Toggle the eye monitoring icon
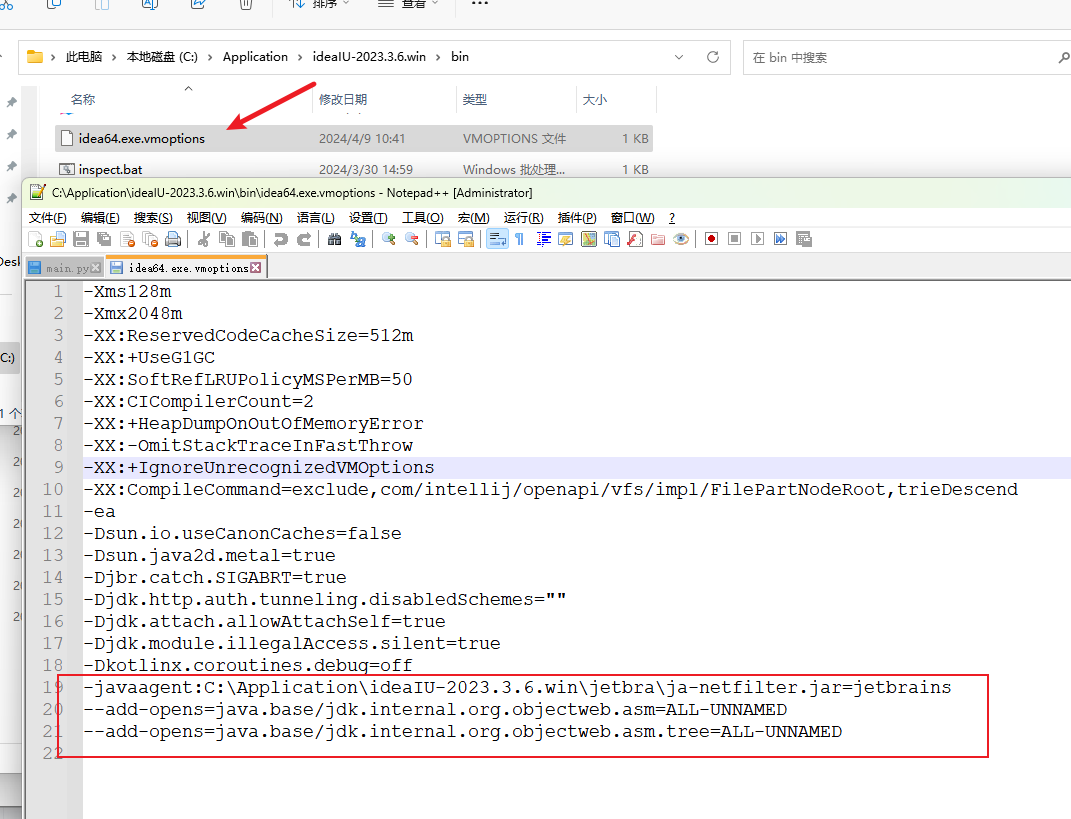Screen dimensions: 1071x819 (681, 239)
